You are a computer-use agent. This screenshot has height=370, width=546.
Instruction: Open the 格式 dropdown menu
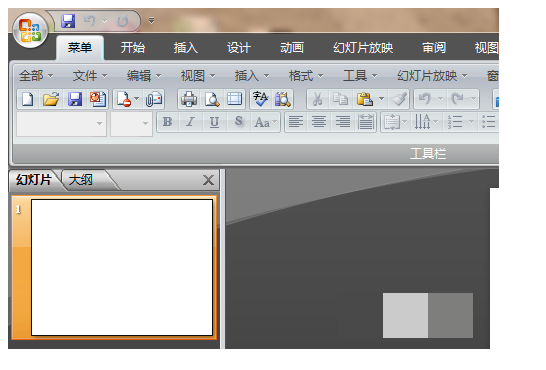coord(306,76)
